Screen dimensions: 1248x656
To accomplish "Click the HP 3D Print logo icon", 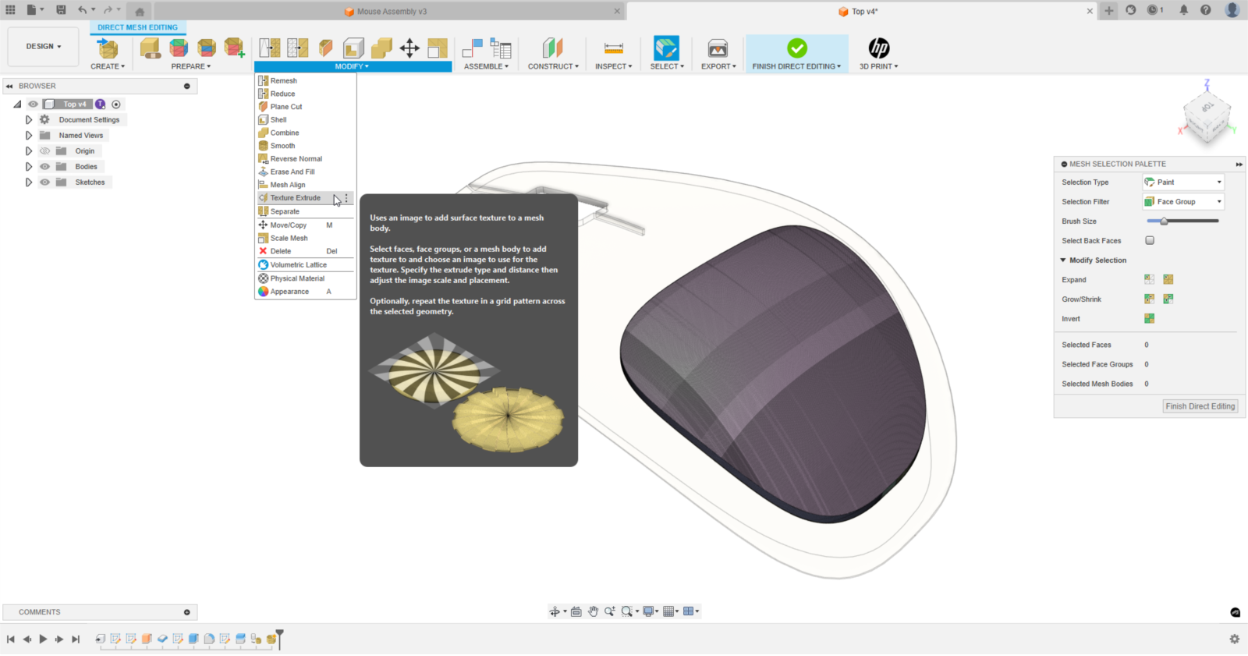I will click(x=879, y=48).
